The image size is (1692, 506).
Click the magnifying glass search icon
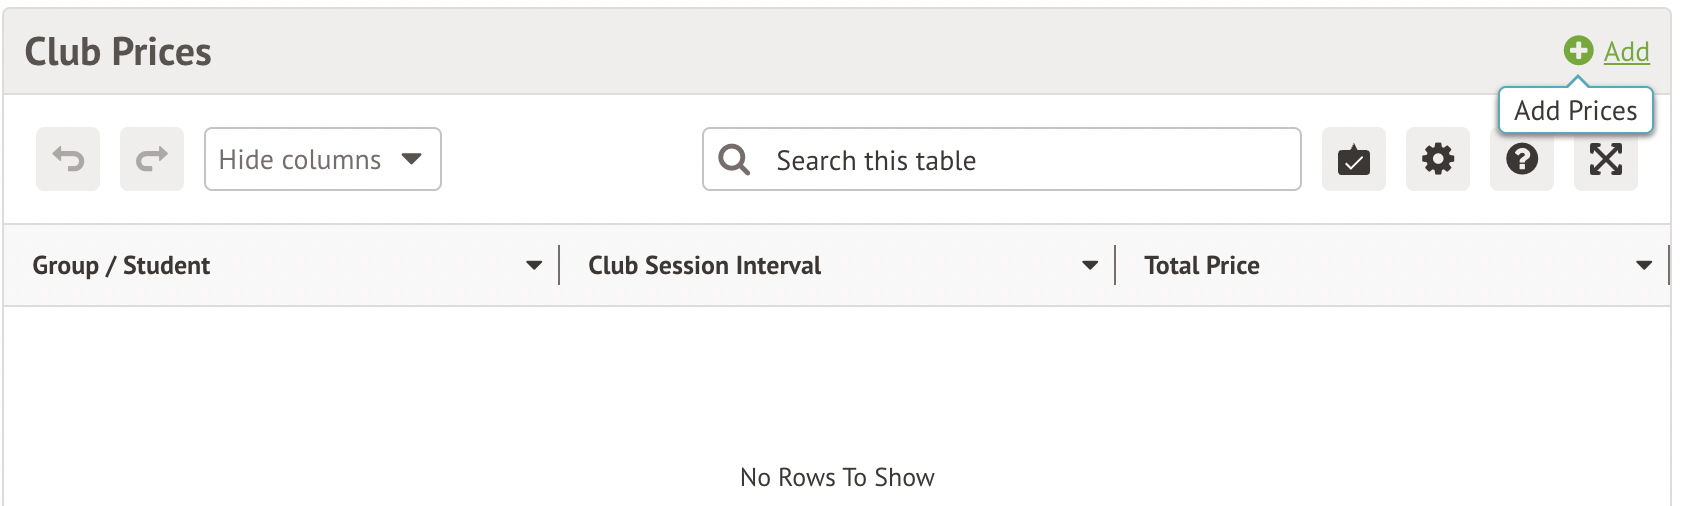point(734,159)
